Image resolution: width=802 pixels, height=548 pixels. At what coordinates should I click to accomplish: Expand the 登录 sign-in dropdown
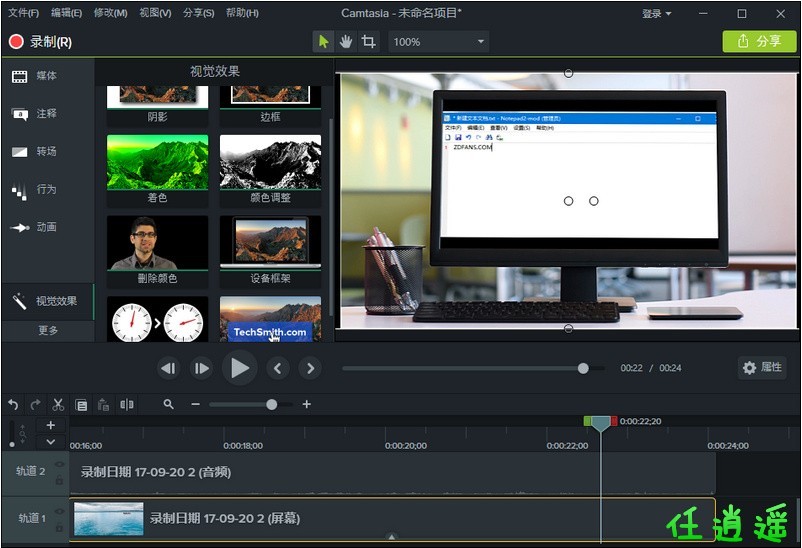point(657,14)
